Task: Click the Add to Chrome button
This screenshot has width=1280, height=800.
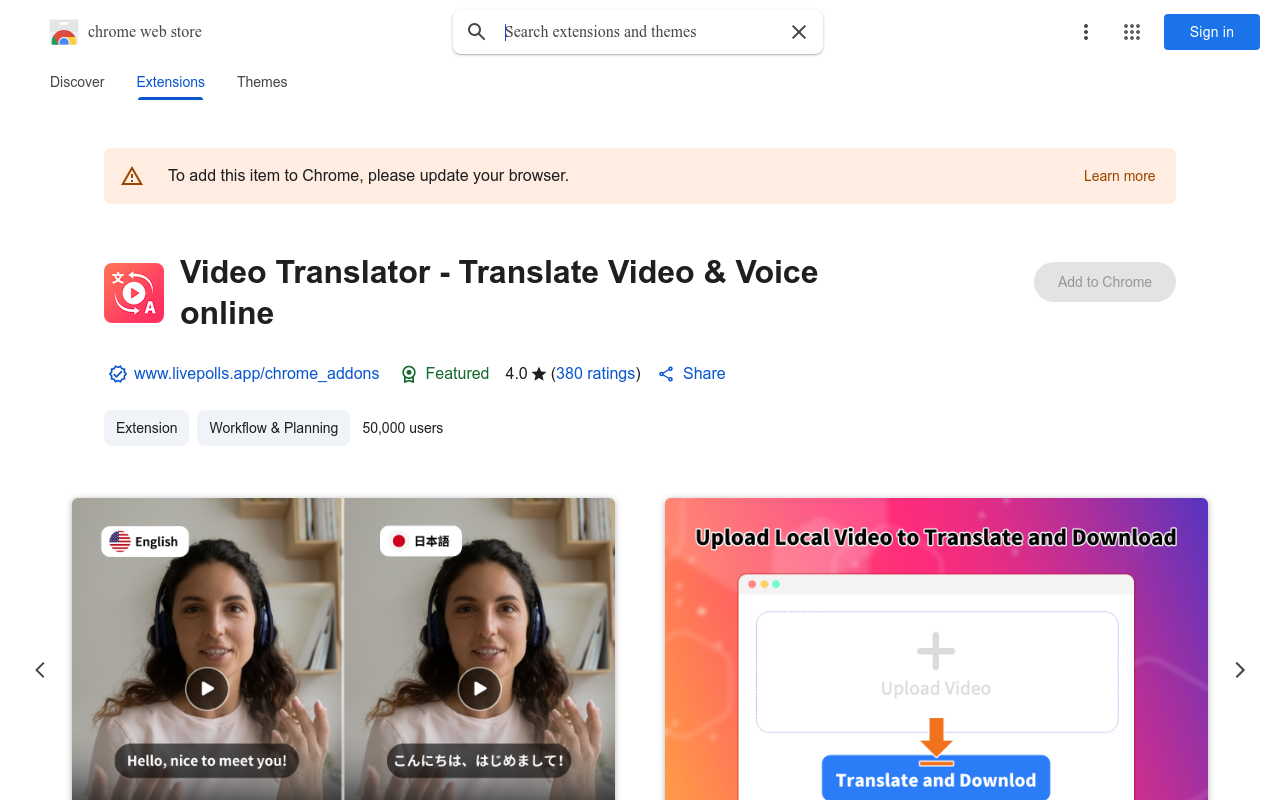Action: 1105,282
